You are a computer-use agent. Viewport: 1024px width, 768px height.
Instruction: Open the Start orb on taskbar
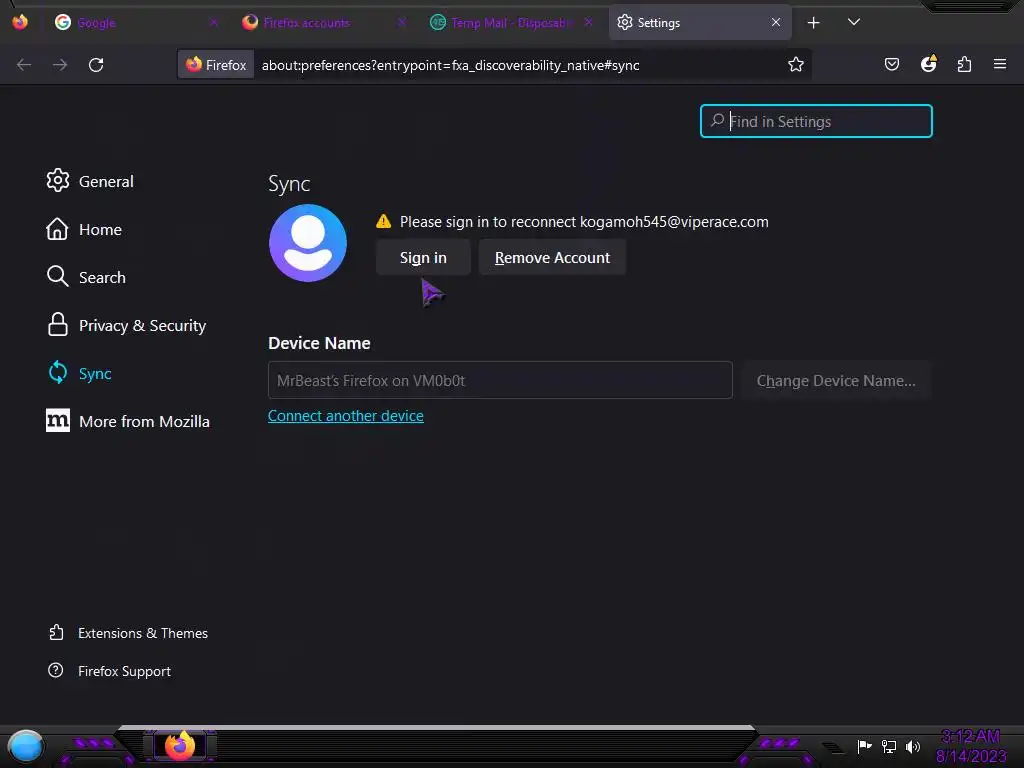coord(25,746)
